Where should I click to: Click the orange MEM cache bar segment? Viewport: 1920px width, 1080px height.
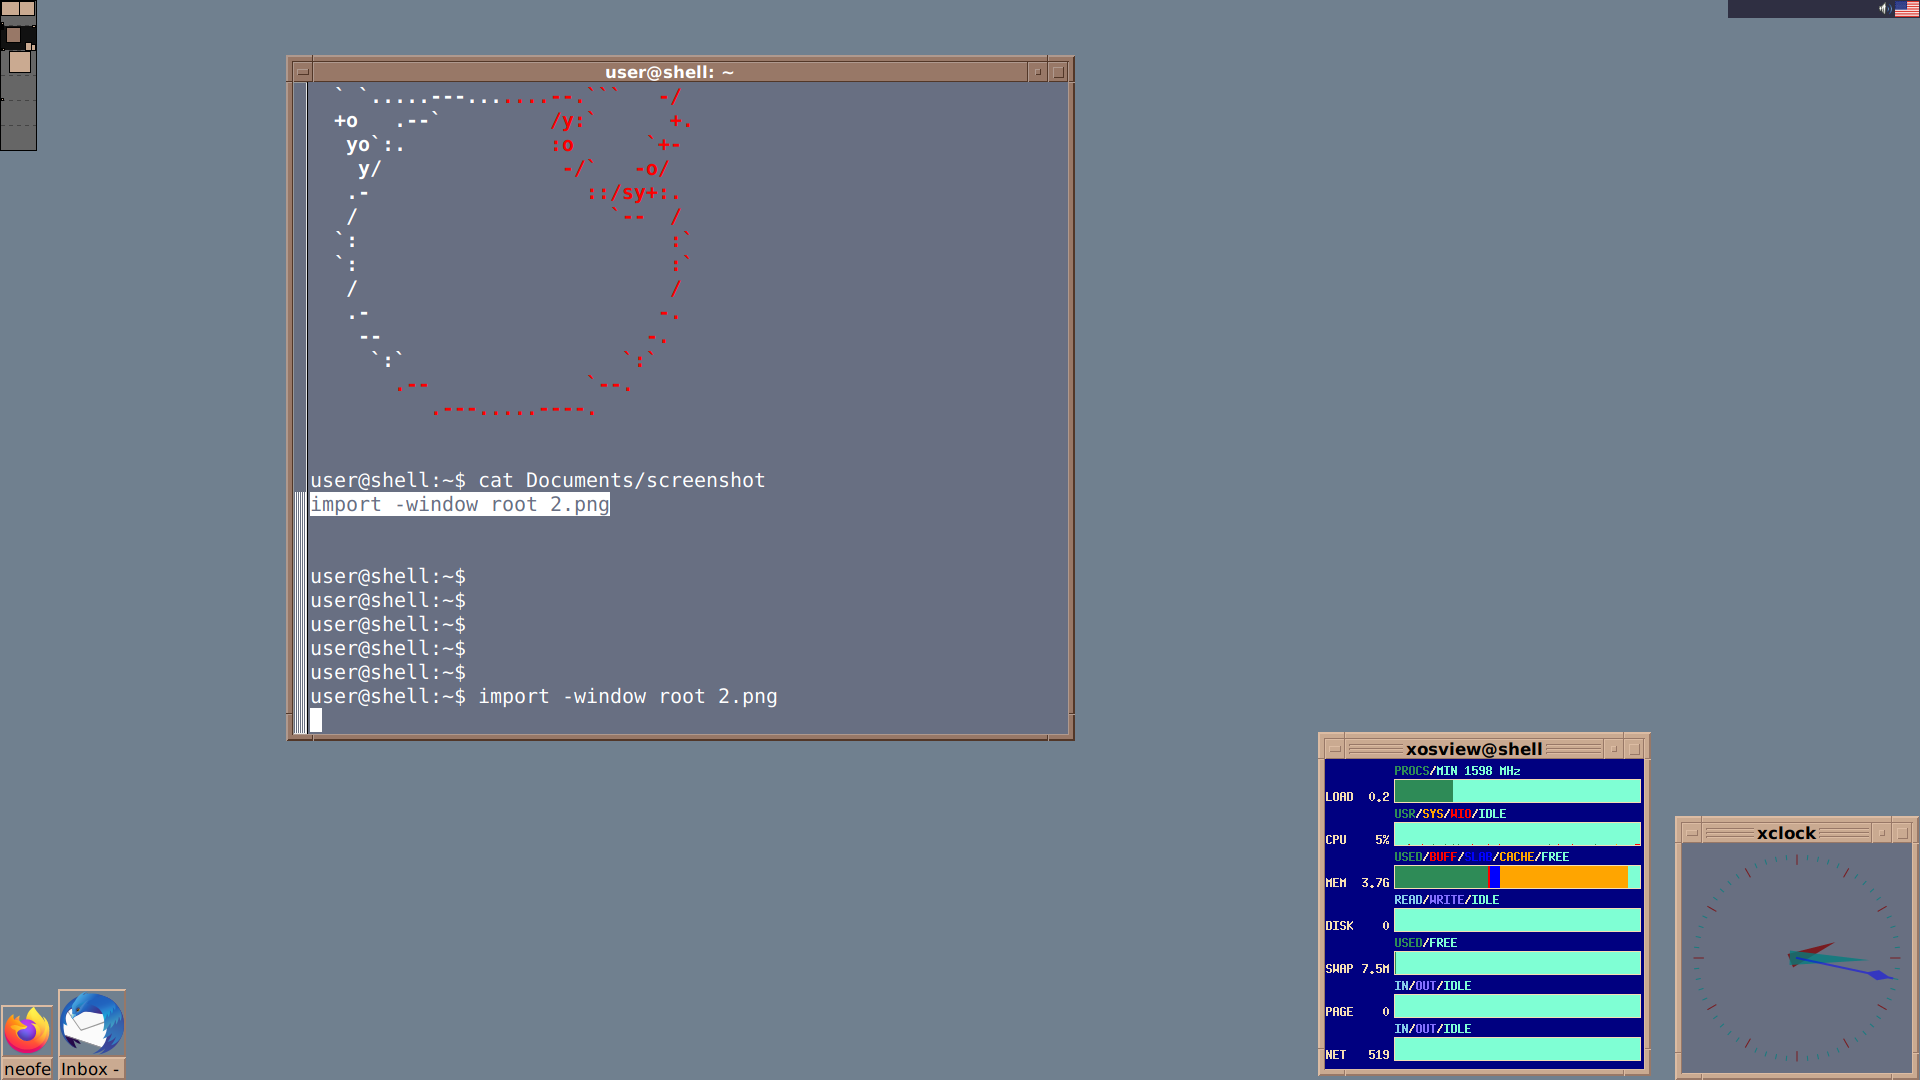click(x=1562, y=877)
